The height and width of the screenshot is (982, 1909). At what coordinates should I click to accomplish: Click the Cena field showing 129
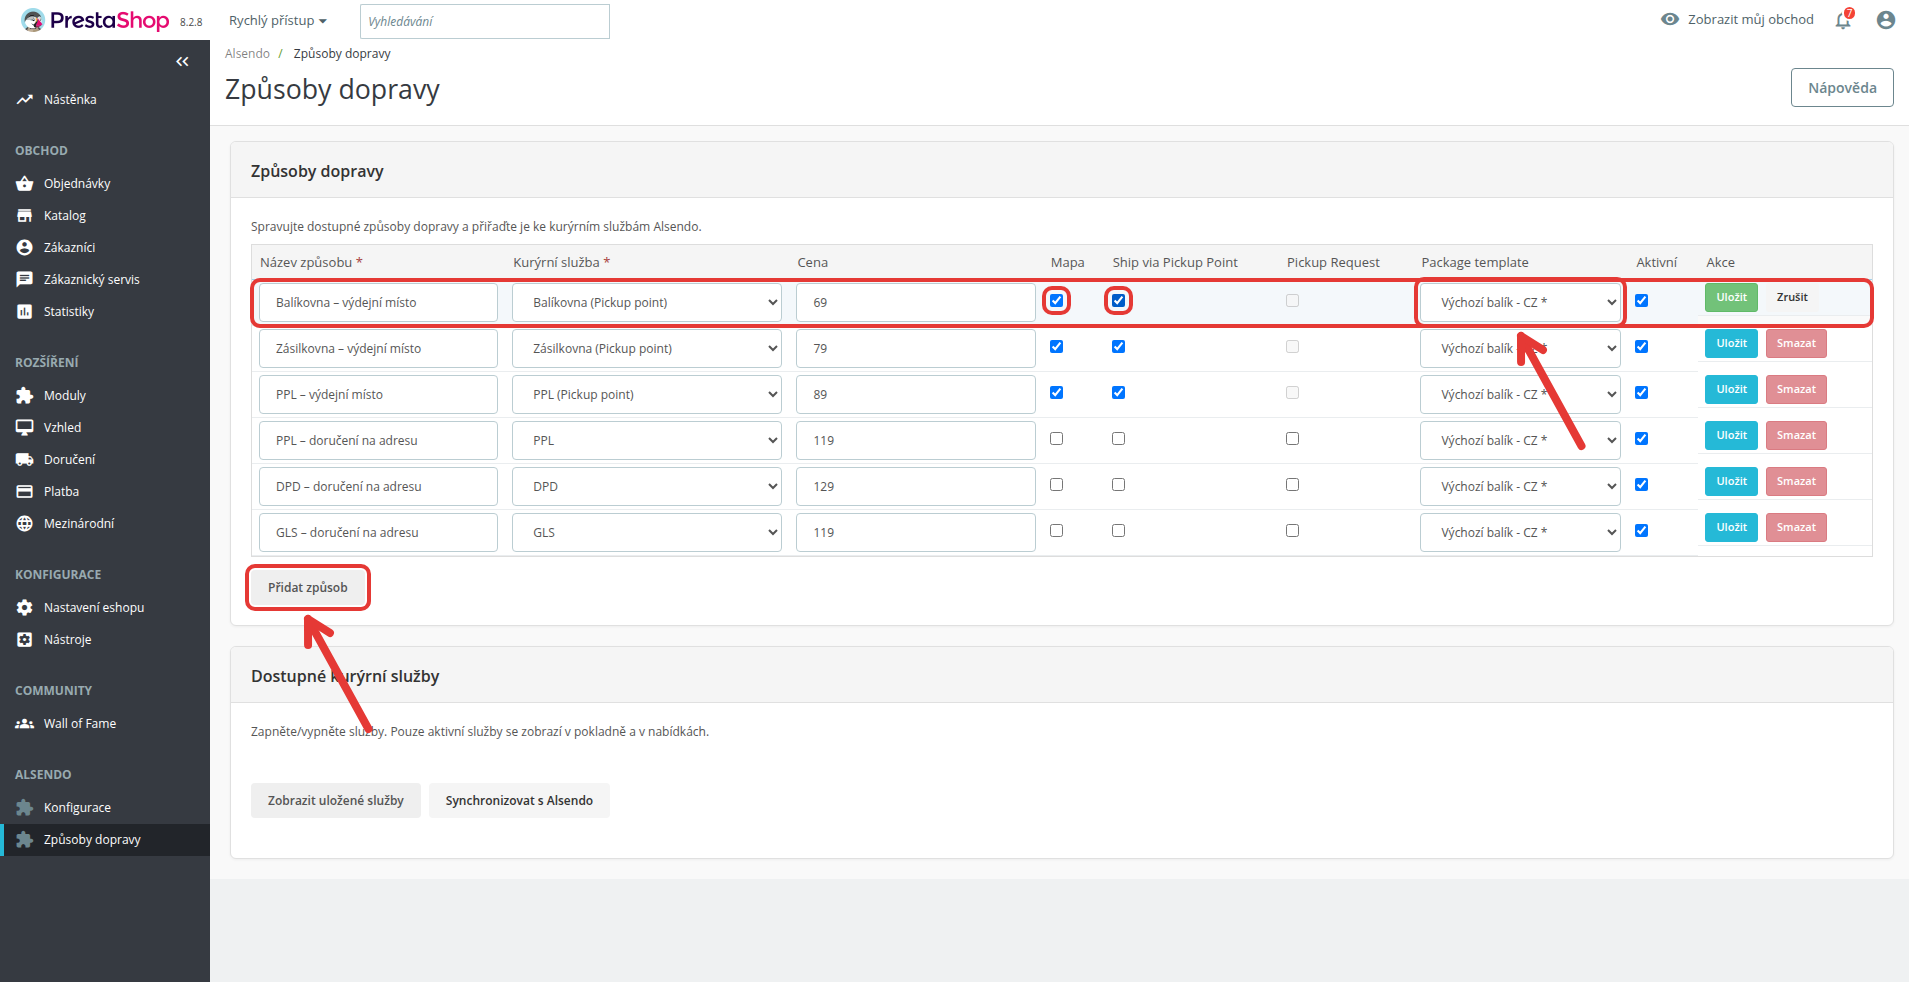click(916, 486)
